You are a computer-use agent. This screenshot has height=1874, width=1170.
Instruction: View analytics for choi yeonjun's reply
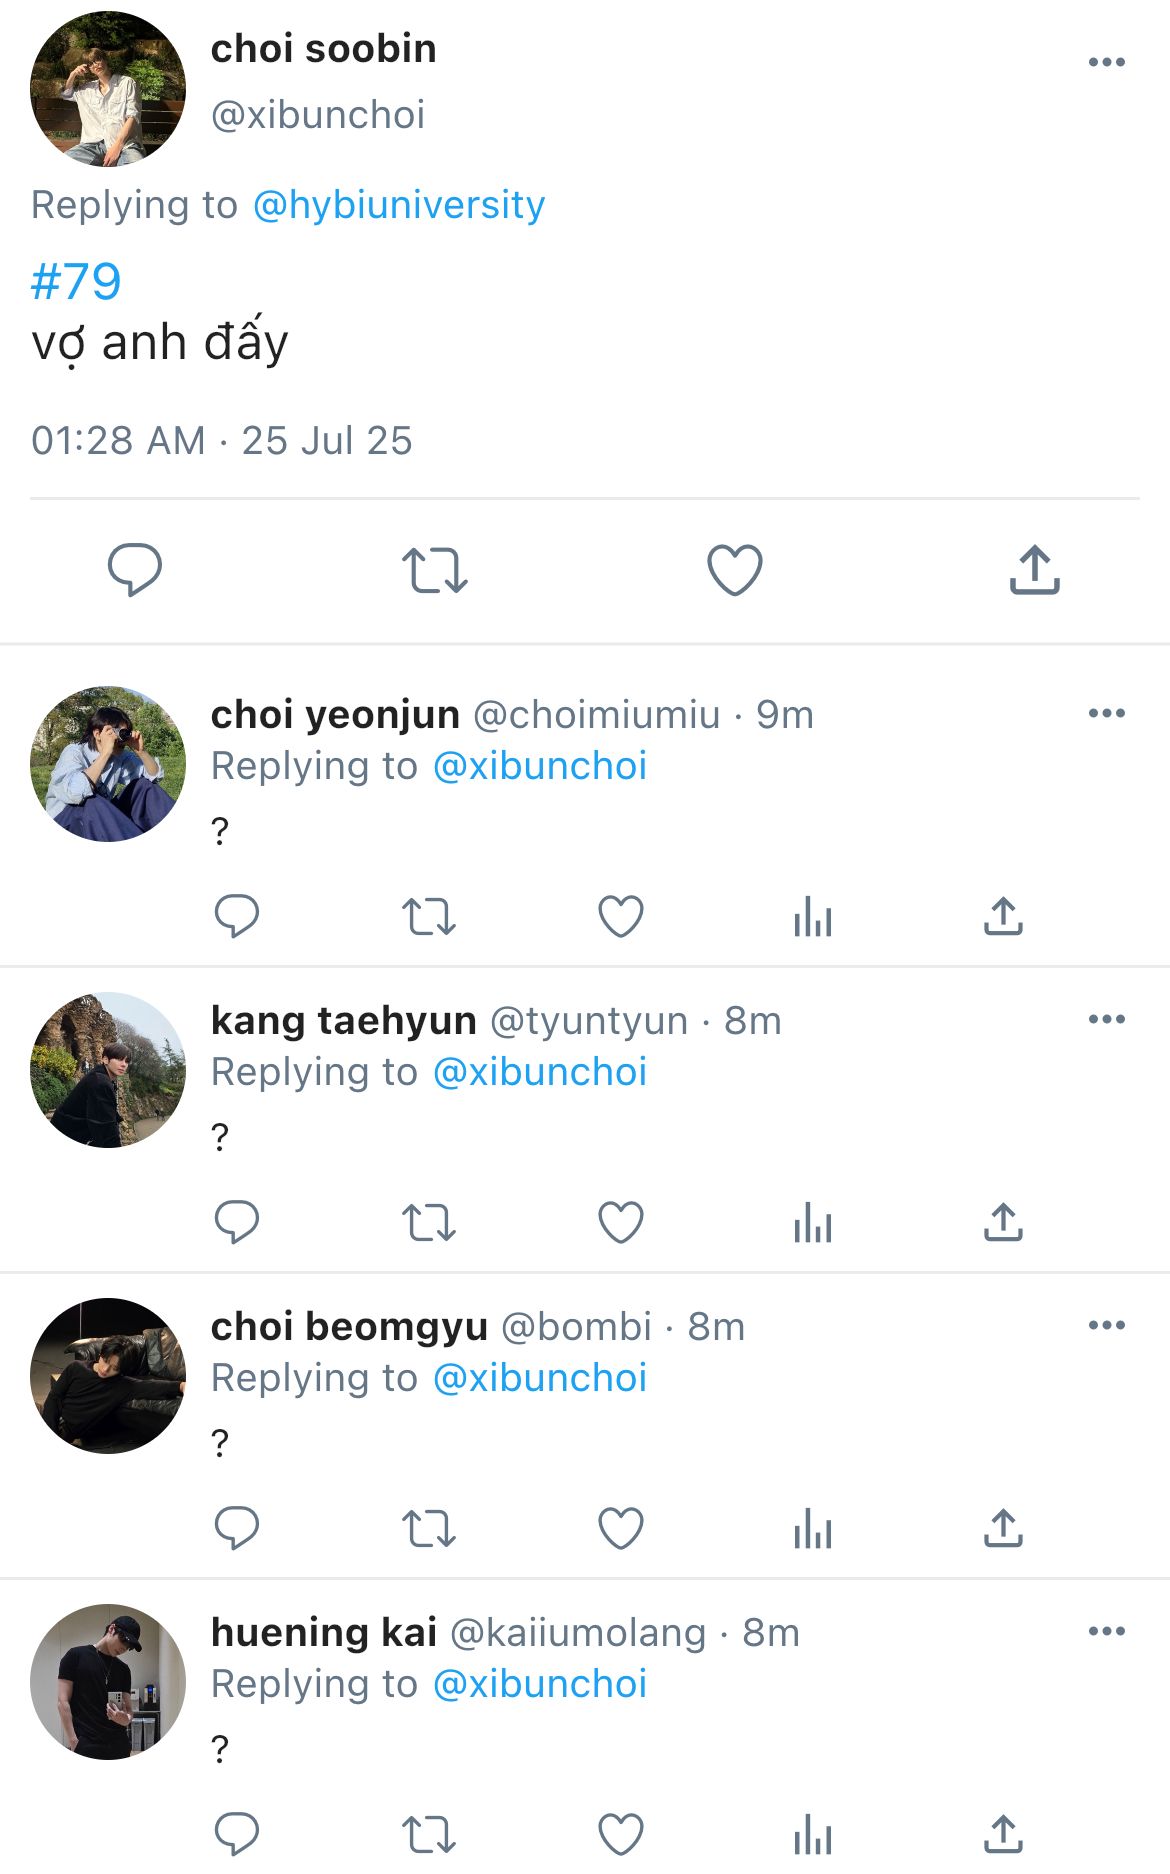[x=812, y=916]
